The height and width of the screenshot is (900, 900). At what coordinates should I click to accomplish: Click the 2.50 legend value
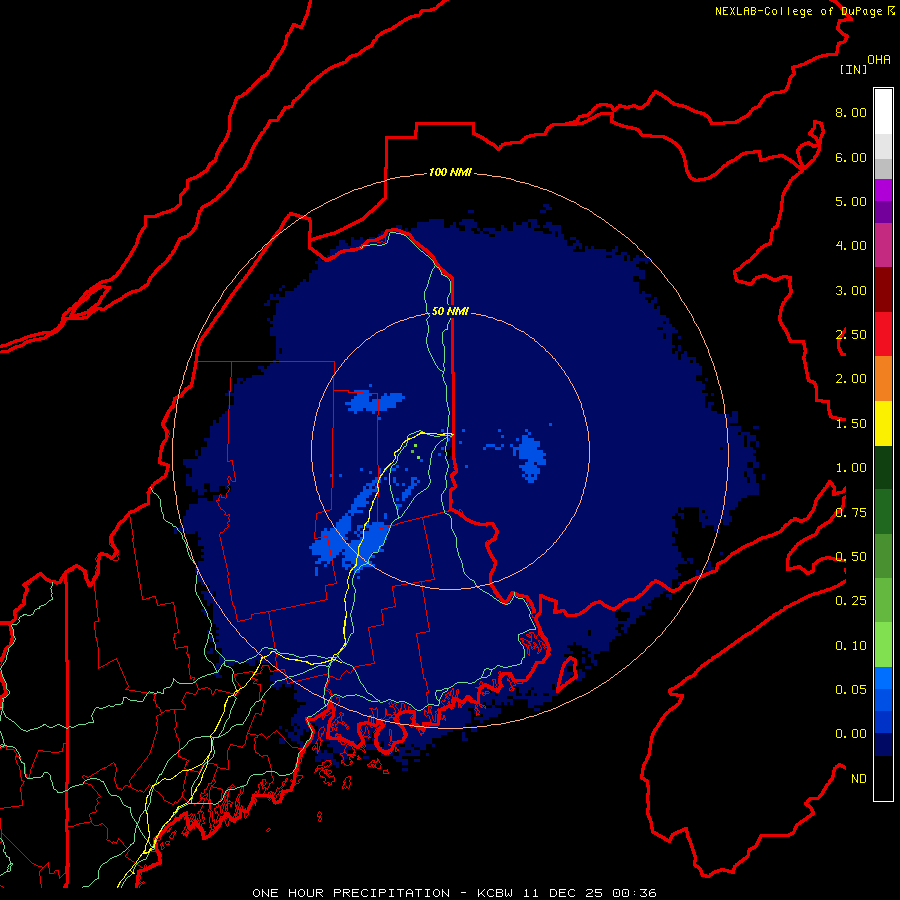[x=851, y=335]
